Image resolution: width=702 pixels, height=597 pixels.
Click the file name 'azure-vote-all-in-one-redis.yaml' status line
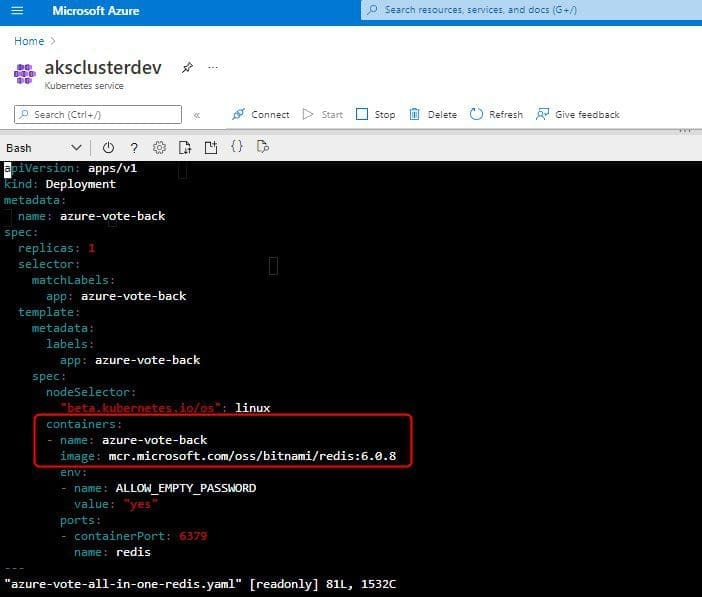coord(123,584)
